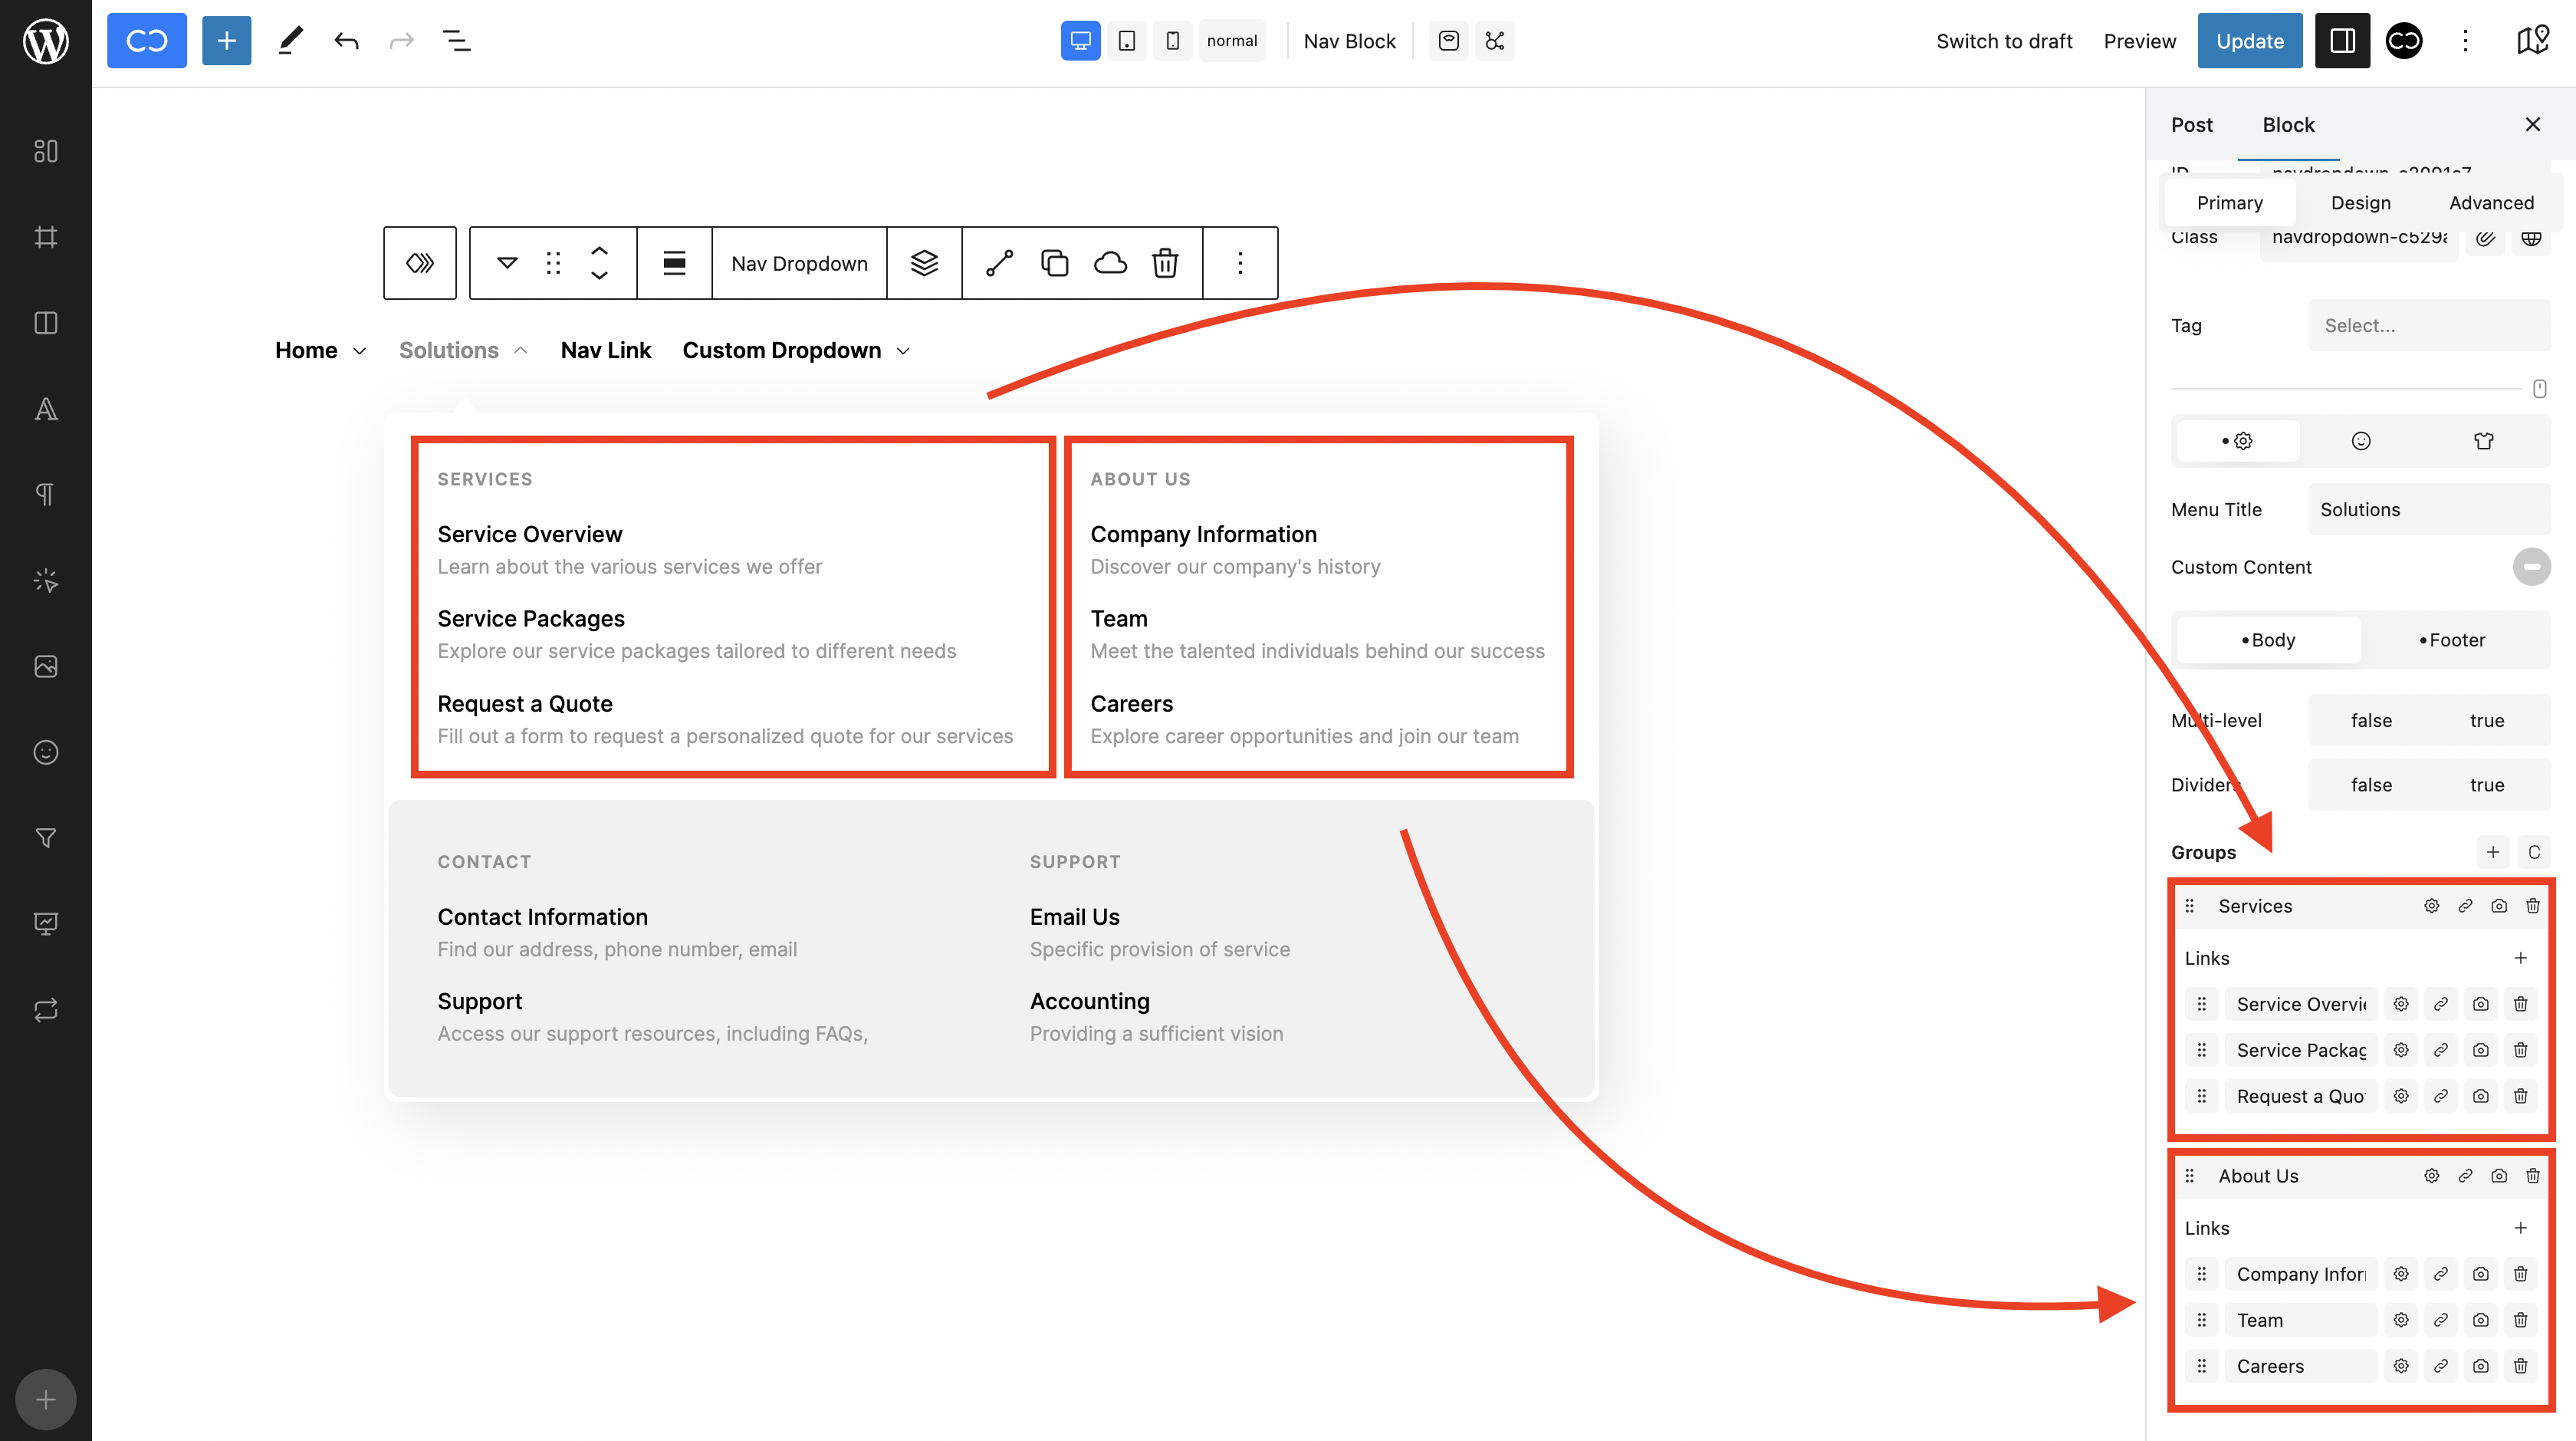Click the duplicate block icon in toolbar
The width and height of the screenshot is (2576, 1441).
(x=1055, y=263)
